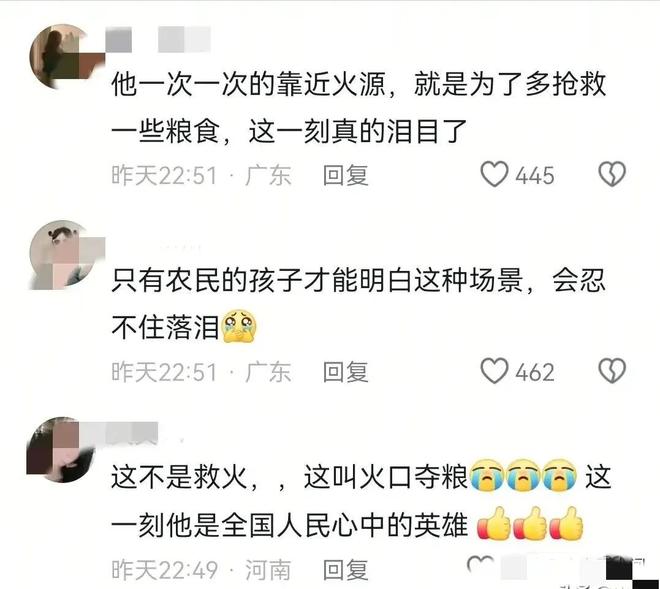Reply to the first Guangdong comment
The height and width of the screenshot is (589, 660).
pos(346,175)
